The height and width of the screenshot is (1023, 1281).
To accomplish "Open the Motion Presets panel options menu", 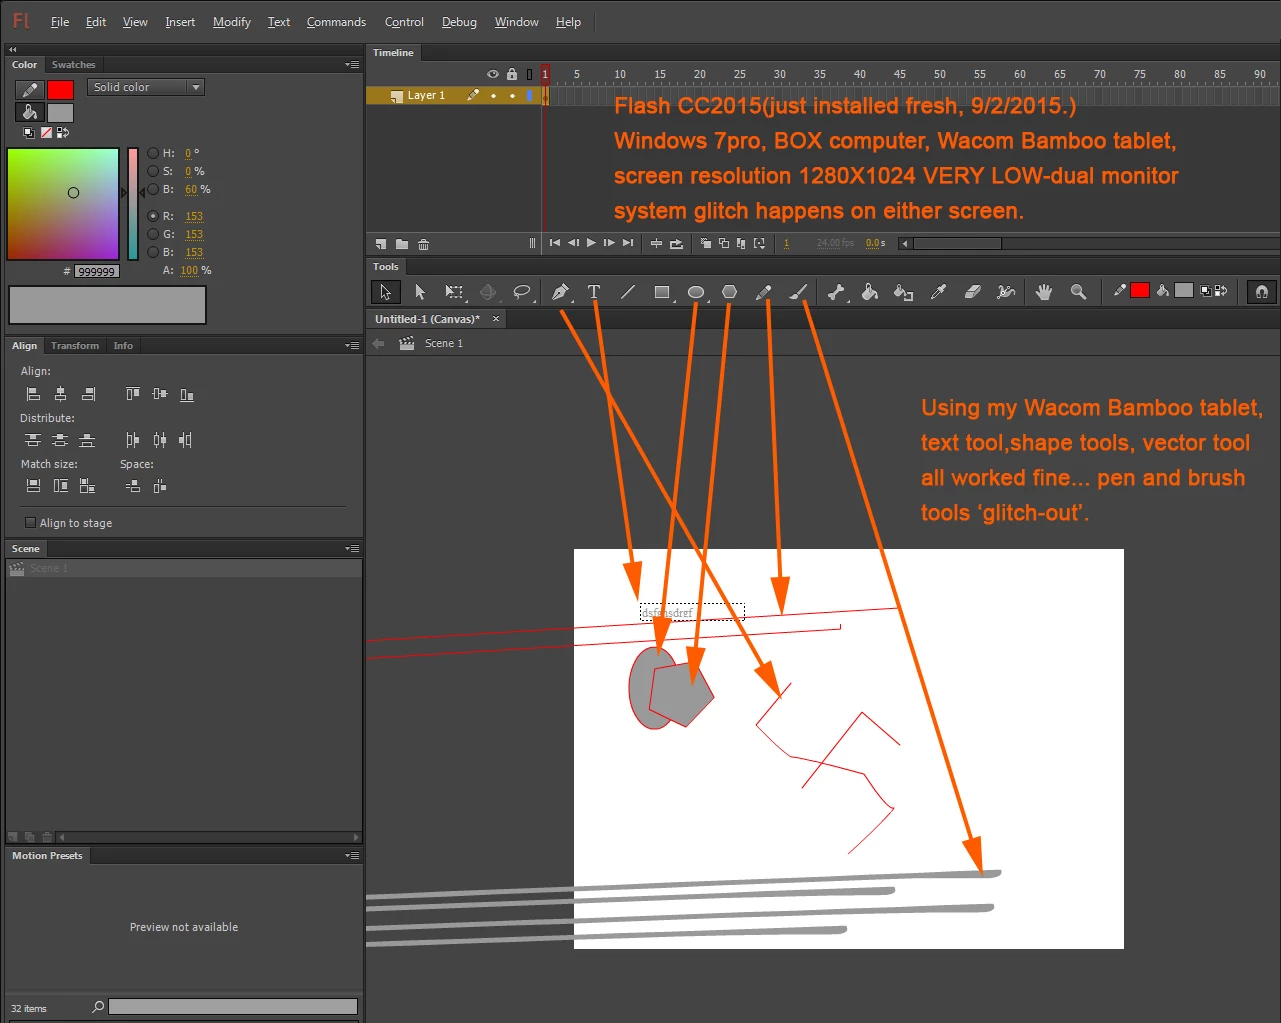I will pyautogui.click(x=352, y=855).
